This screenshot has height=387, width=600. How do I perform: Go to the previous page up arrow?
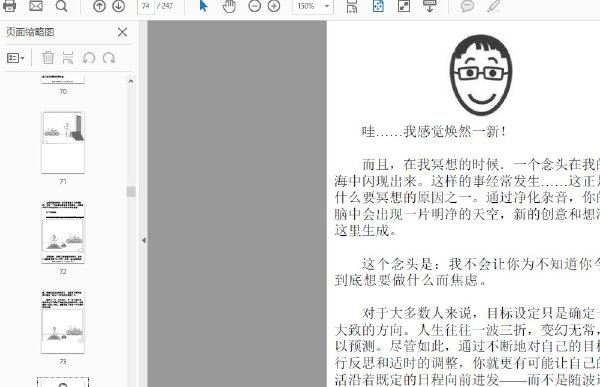[x=99, y=6]
